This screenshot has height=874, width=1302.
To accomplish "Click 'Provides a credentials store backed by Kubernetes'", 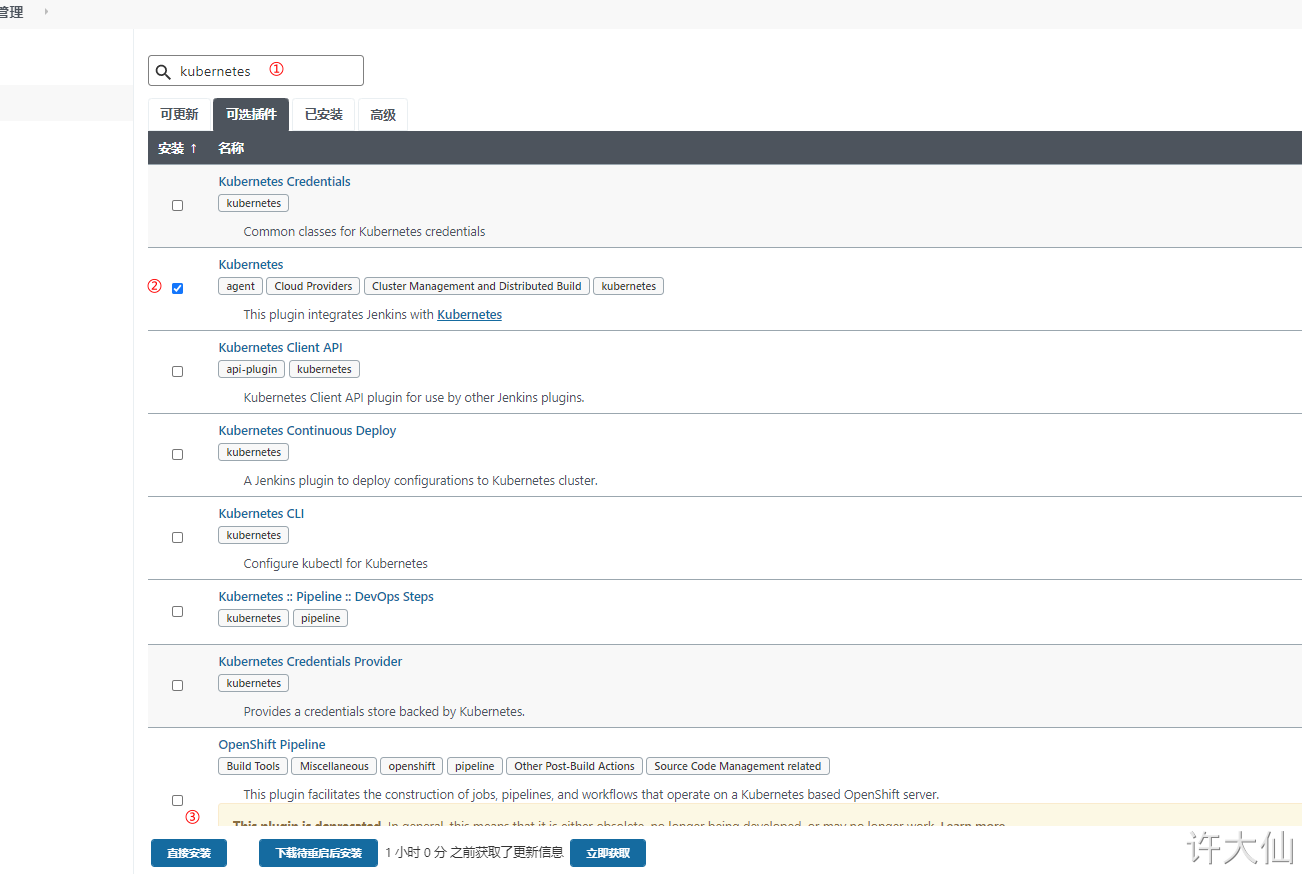I will (384, 711).
